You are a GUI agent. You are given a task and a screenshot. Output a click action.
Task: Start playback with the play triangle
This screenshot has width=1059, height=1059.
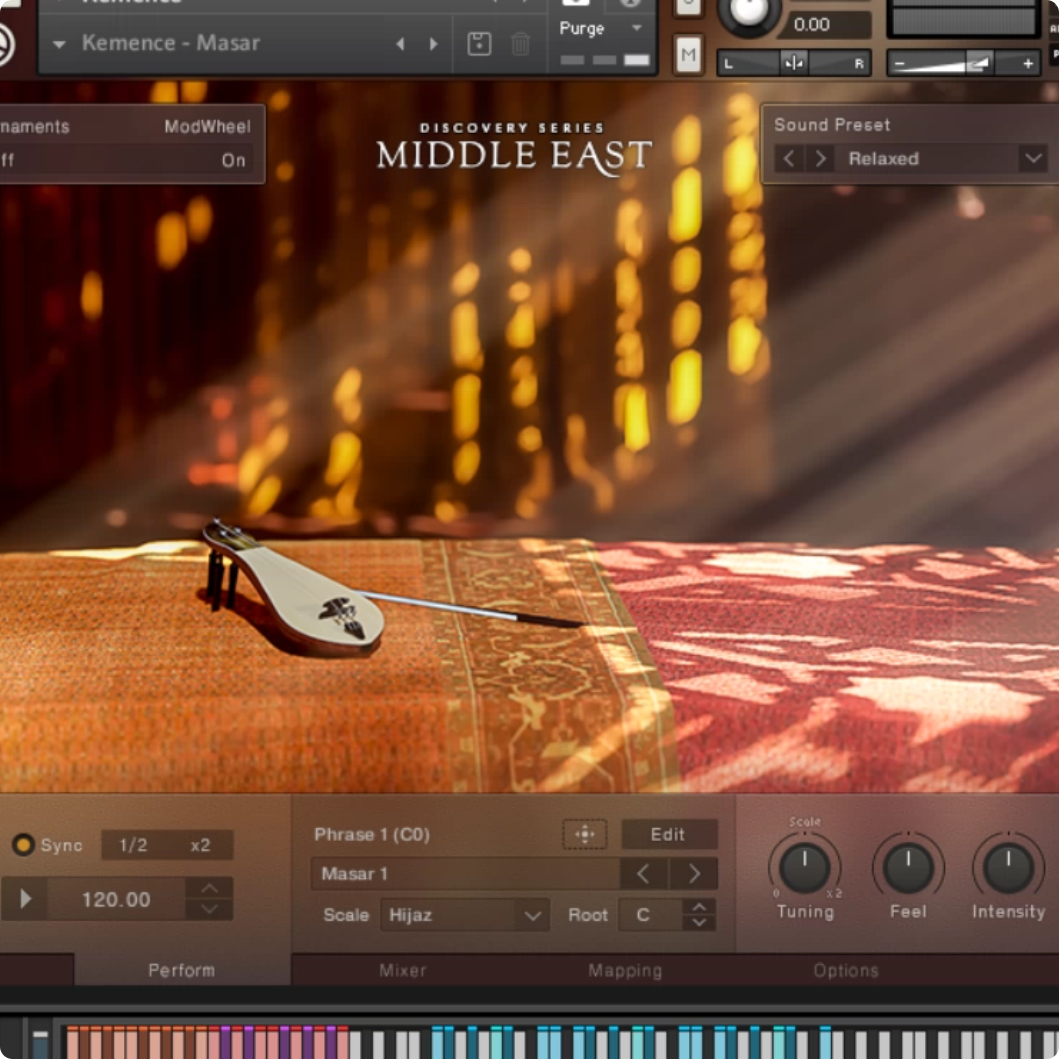coord(25,898)
